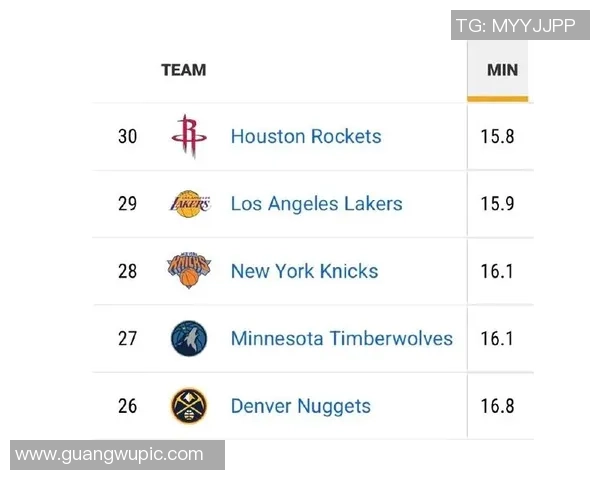The width and height of the screenshot is (600, 480).
Task: Open the New York Knicks team link
Action: pyautogui.click(x=304, y=271)
